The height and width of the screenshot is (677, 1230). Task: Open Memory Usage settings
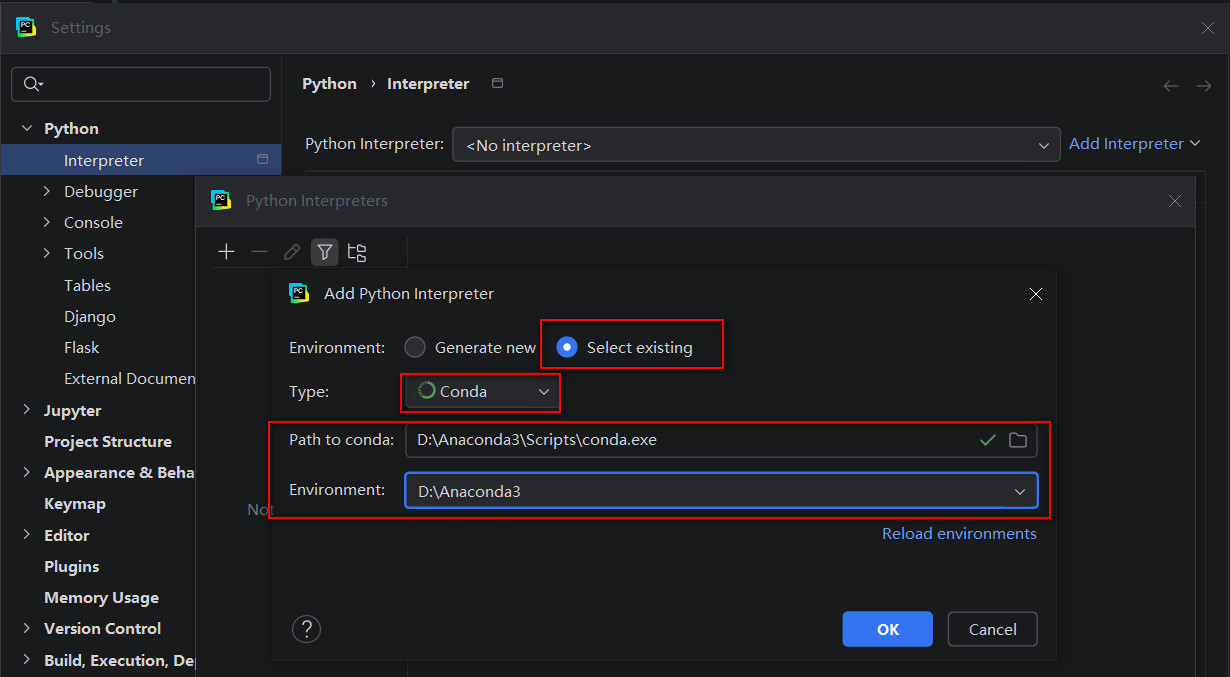pyautogui.click(x=101, y=597)
